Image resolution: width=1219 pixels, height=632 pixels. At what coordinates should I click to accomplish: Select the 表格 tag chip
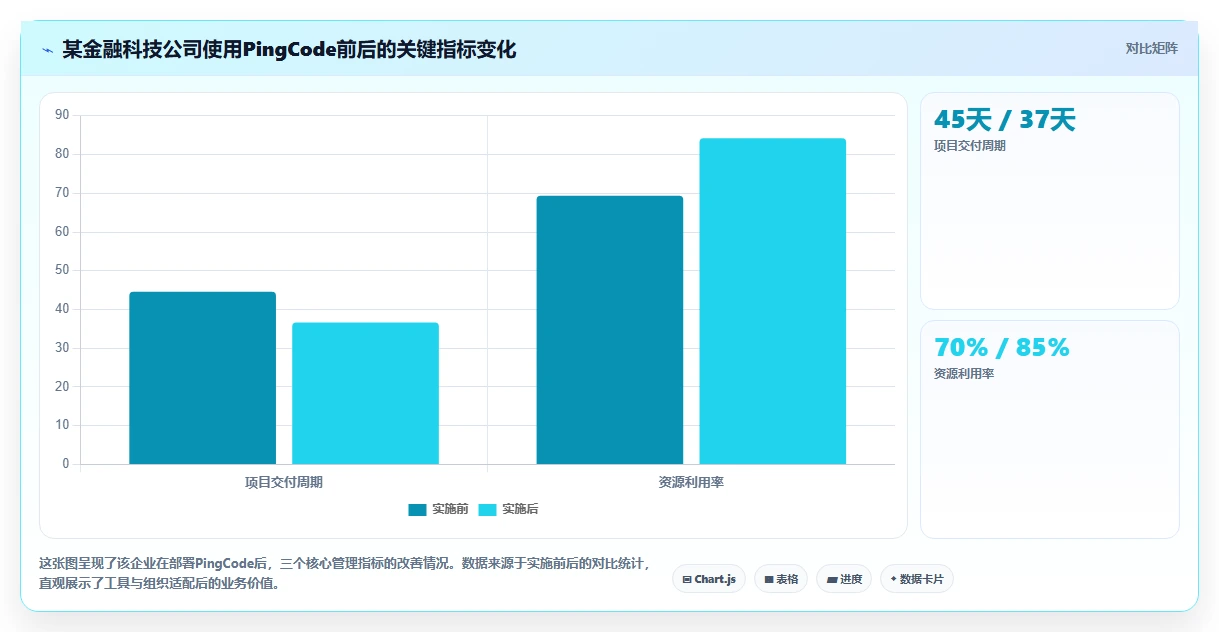click(781, 579)
